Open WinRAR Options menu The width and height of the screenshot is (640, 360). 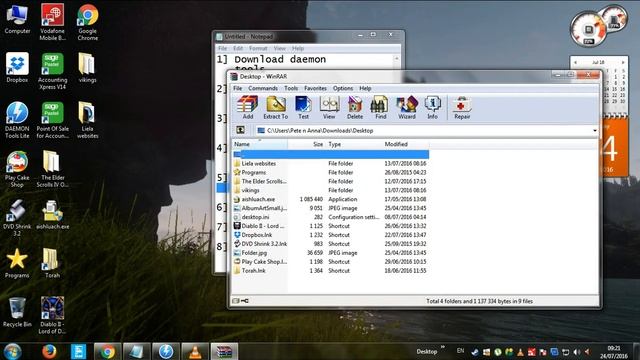click(343, 88)
